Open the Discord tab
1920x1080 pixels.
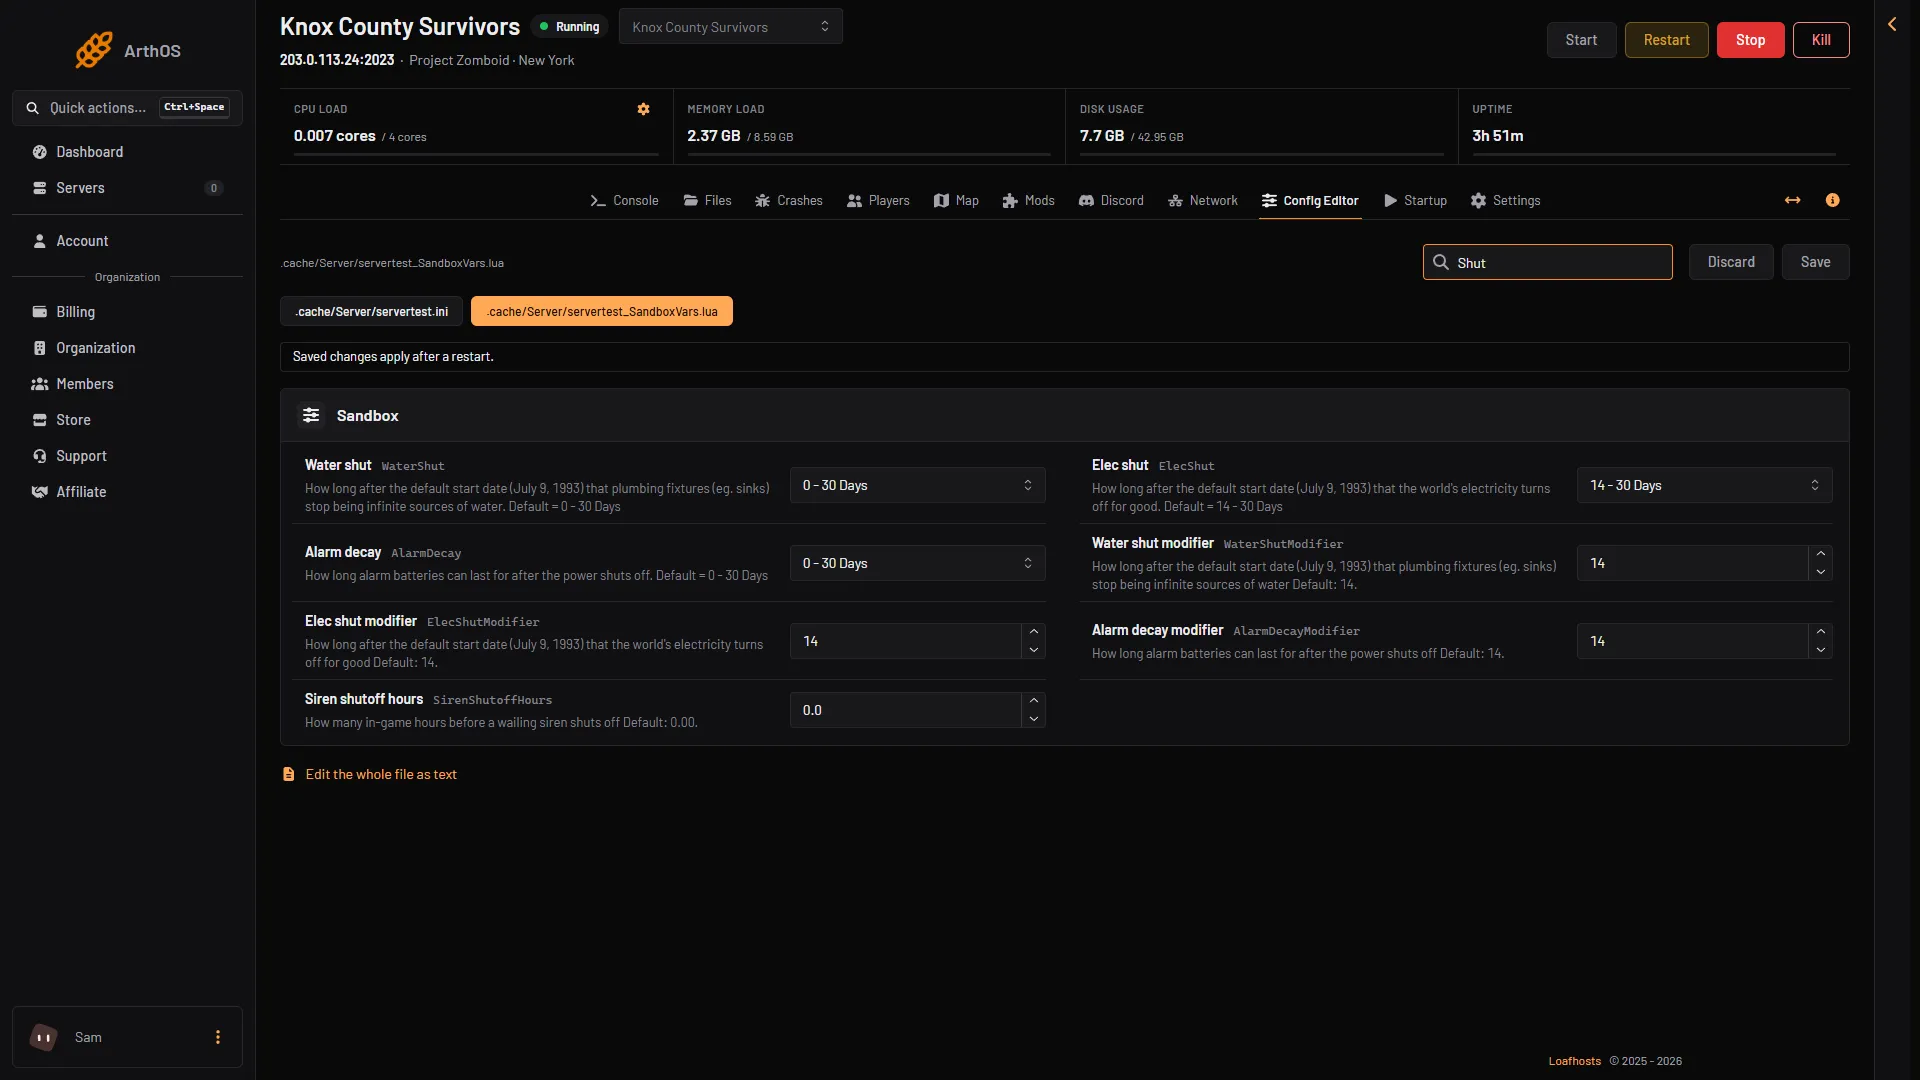(x=1111, y=201)
